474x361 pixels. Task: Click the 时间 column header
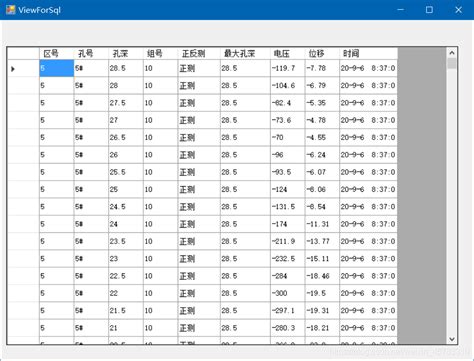pos(368,53)
